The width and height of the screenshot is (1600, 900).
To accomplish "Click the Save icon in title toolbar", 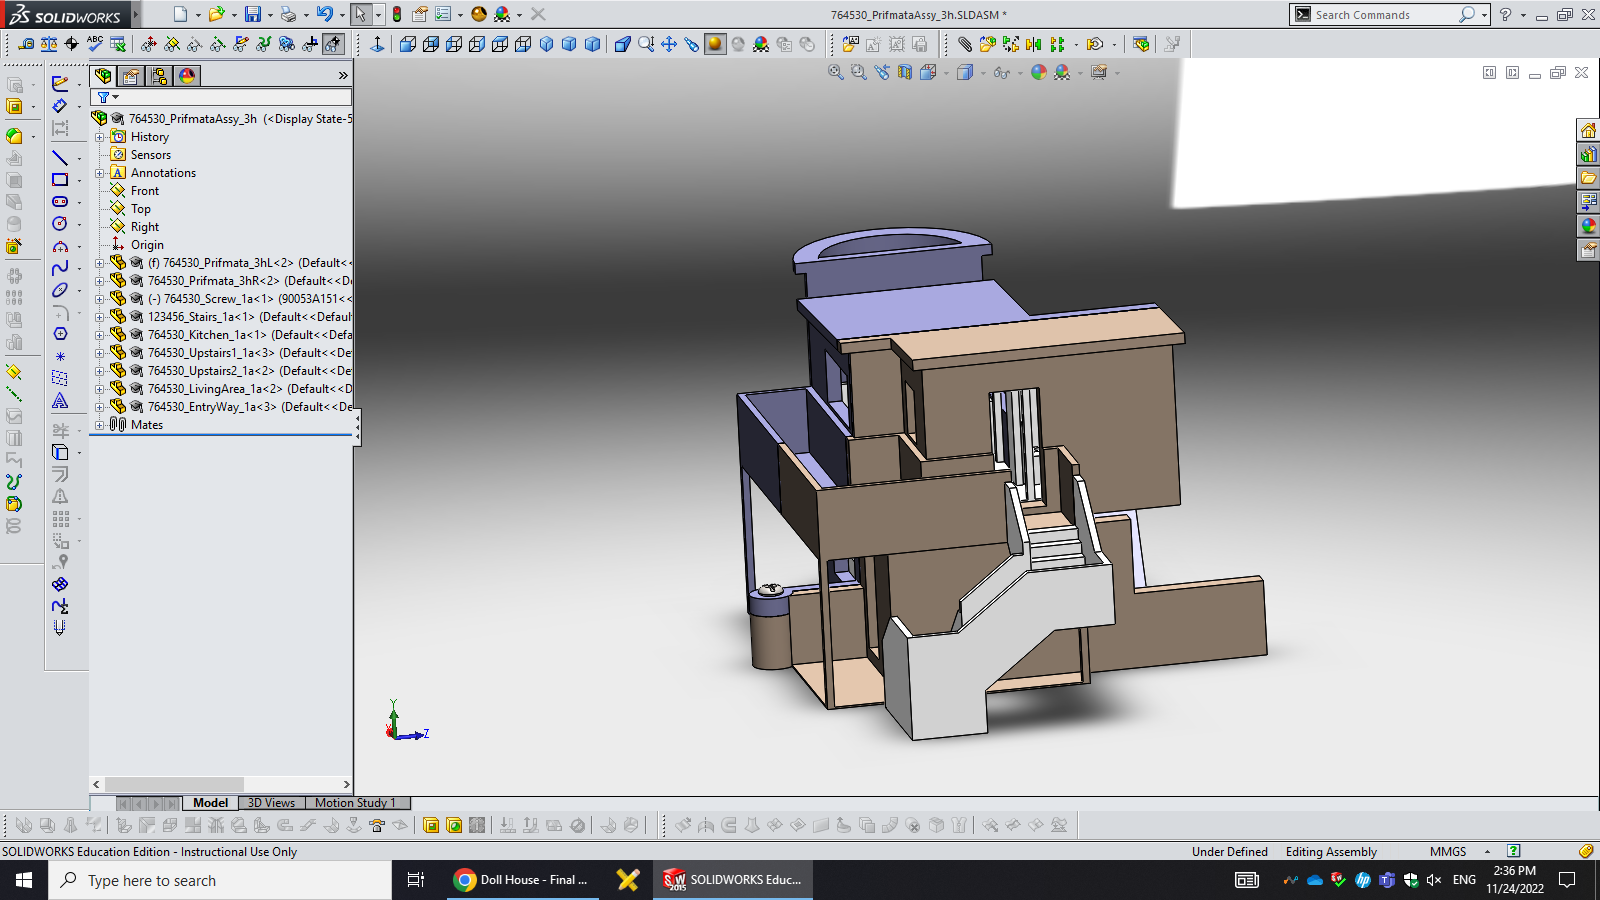I will (253, 14).
